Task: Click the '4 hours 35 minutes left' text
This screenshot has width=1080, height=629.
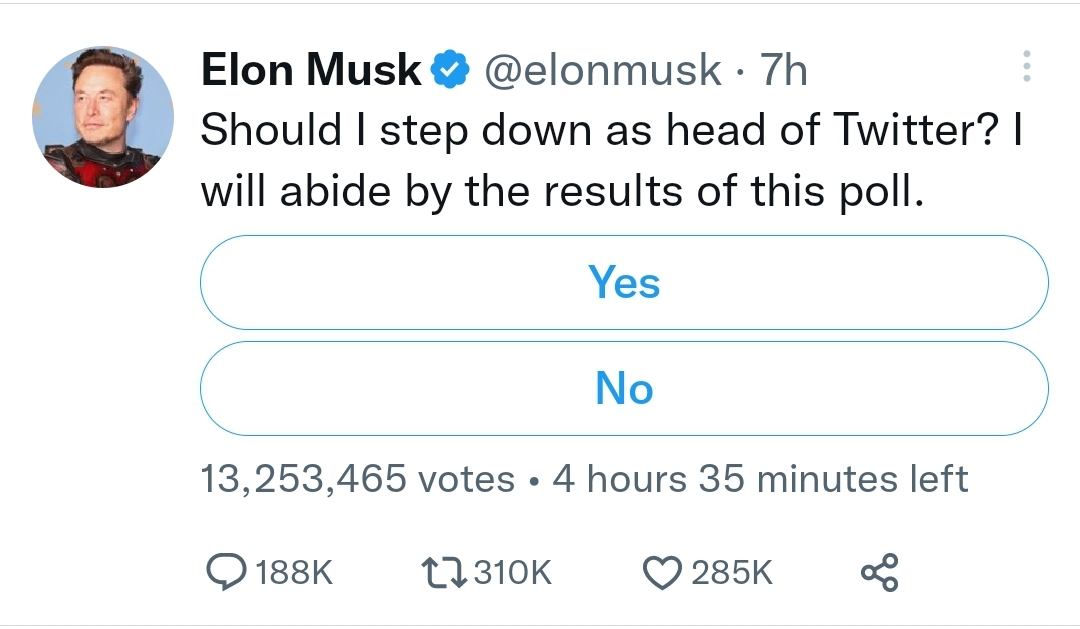Action: point(760,479)
